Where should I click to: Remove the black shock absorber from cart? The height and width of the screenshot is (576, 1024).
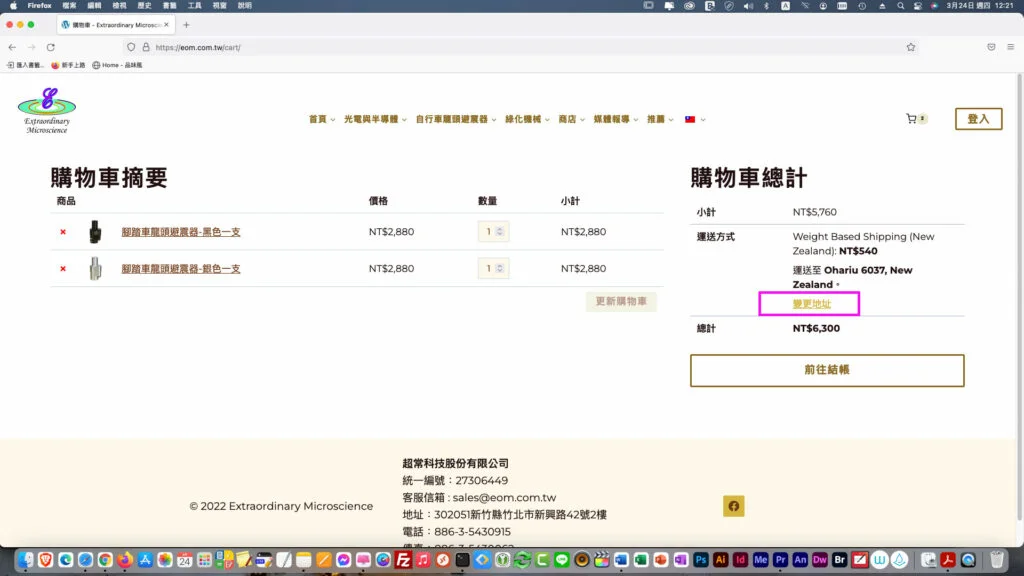pyautogui.click(x=63, y=232)
